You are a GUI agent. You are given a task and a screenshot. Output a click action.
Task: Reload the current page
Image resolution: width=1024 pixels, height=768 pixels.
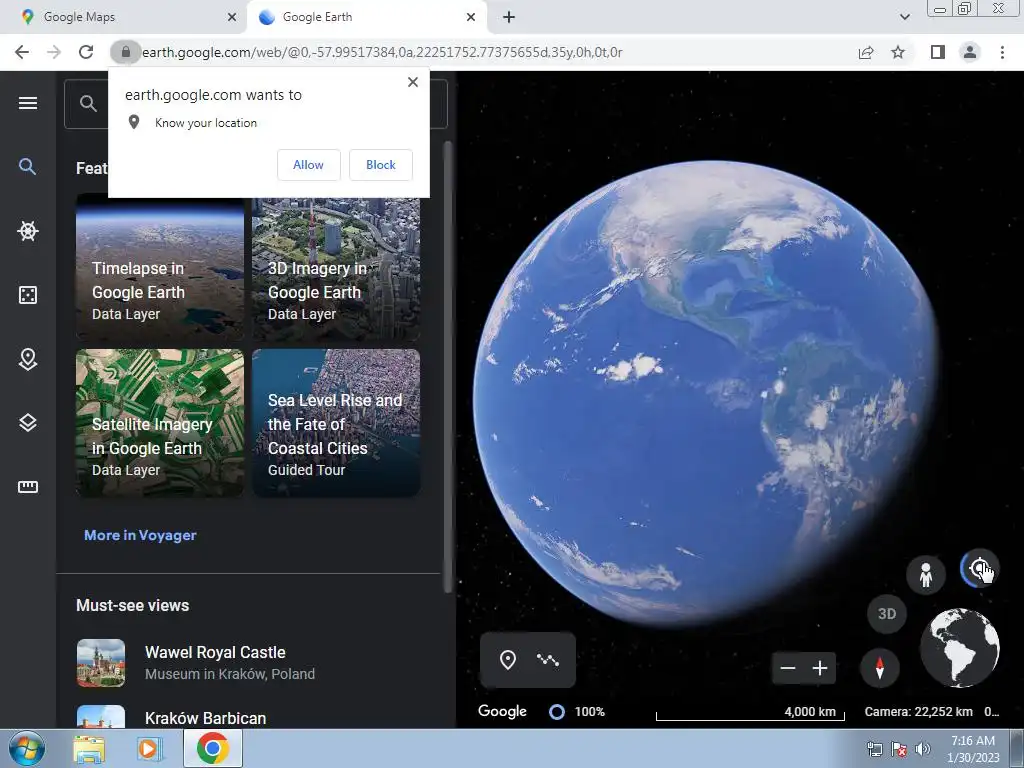pyautogui.click(x=86, y=52)
